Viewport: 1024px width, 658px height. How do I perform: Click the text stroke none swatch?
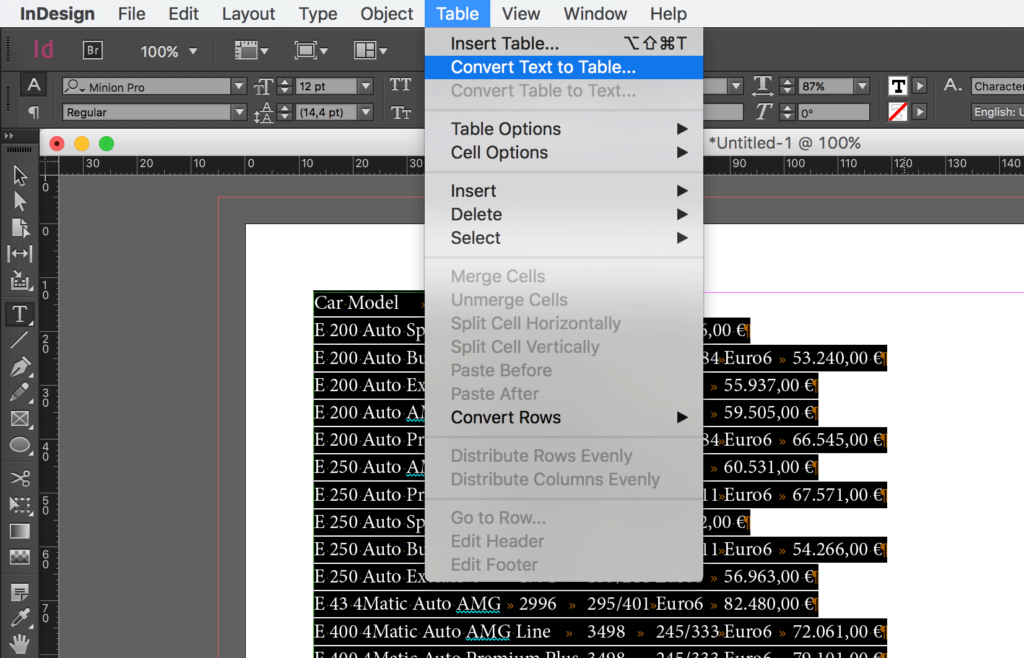click(897, 112)
